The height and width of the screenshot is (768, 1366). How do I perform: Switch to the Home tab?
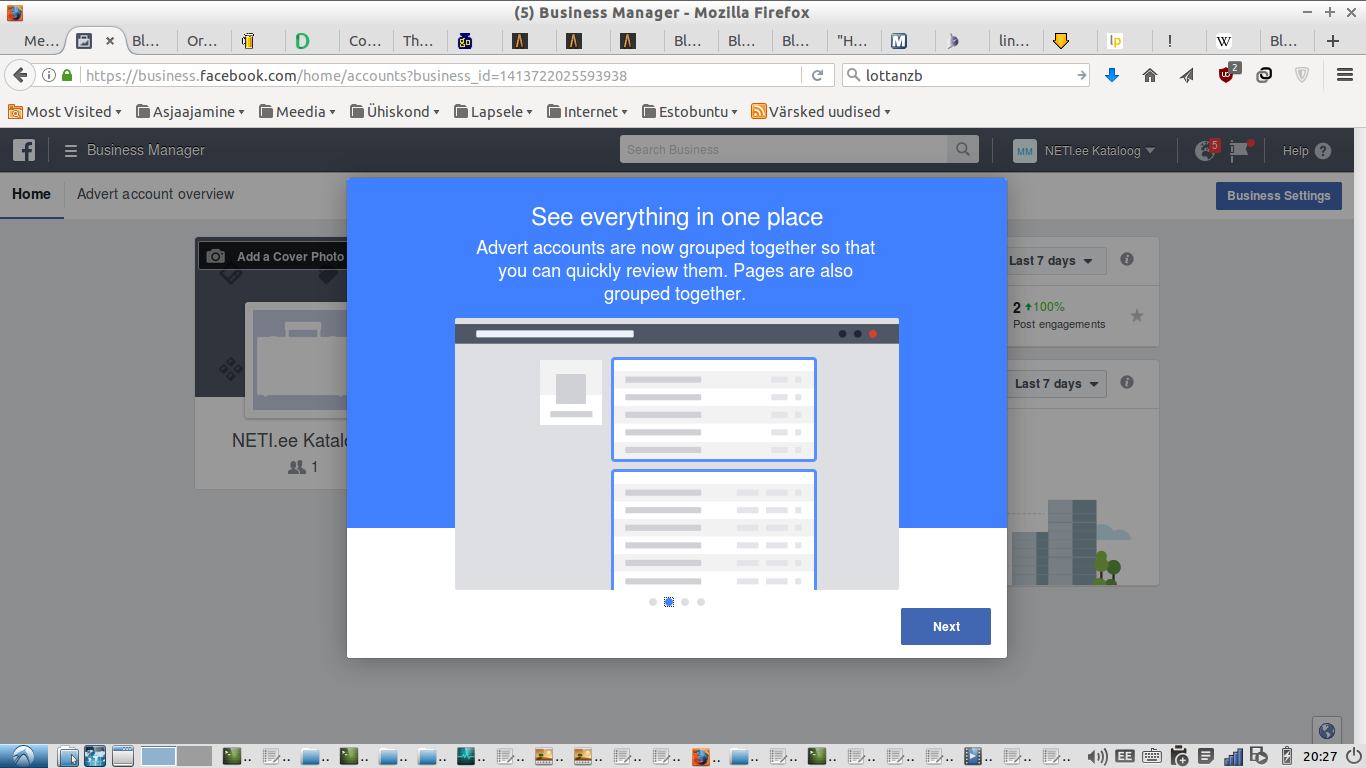point(31,194)
